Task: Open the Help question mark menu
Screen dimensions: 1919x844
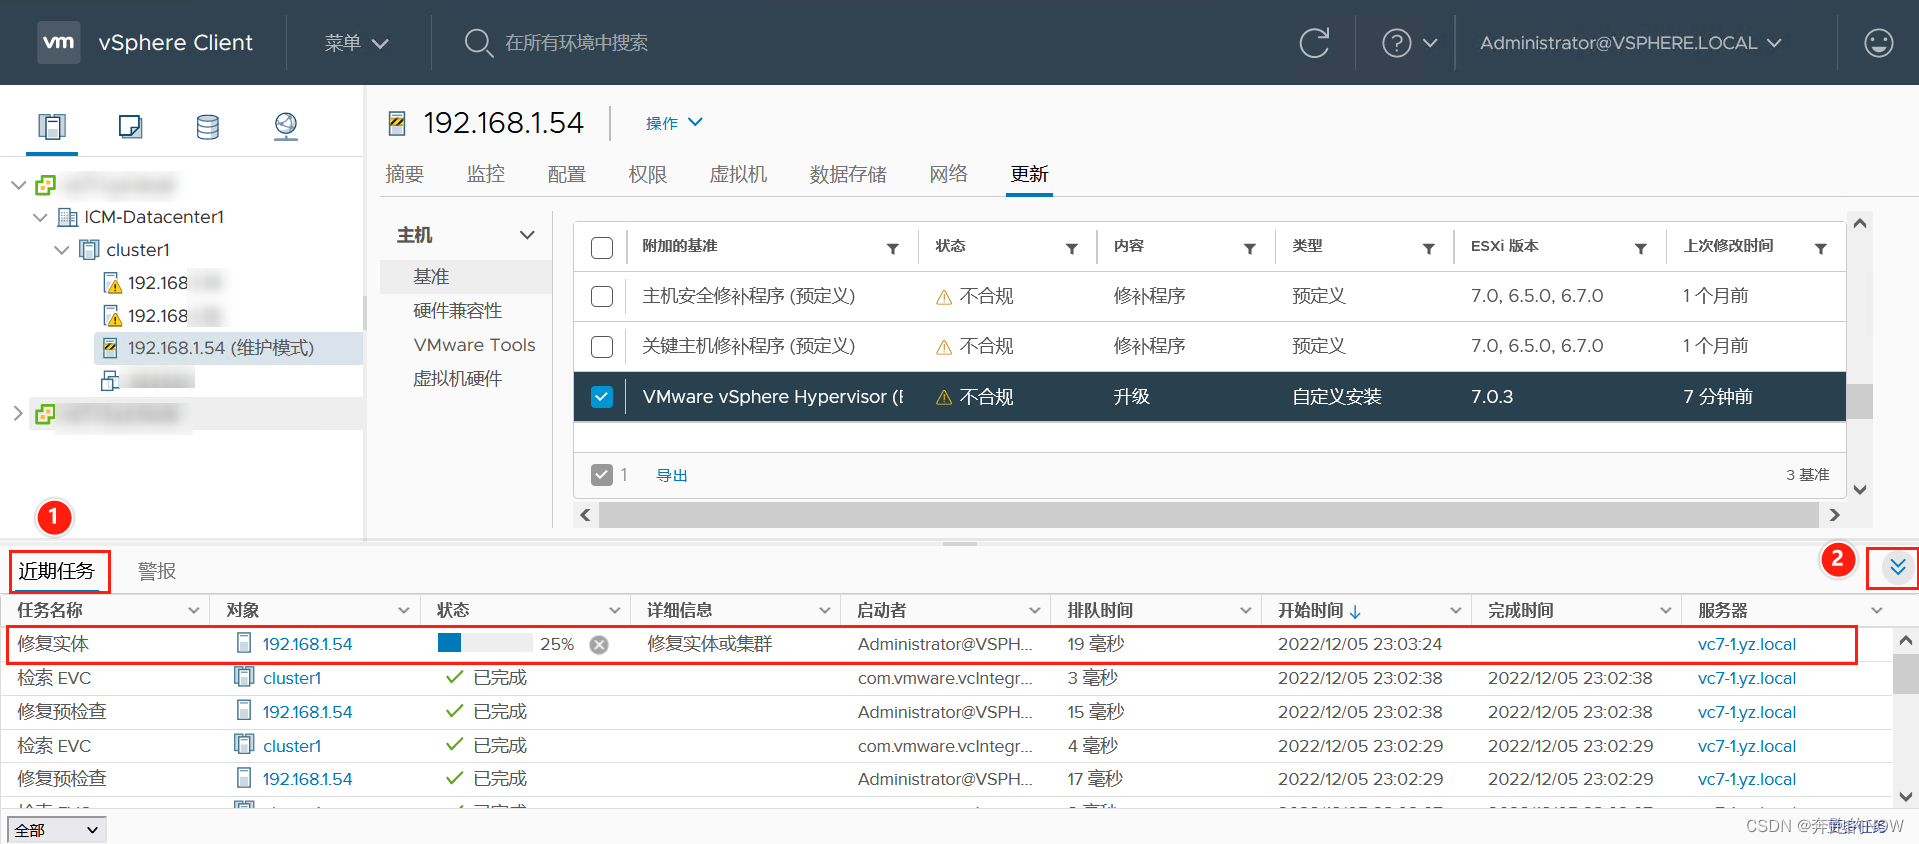Action: pyautogui.click(x=1409, y=43)
